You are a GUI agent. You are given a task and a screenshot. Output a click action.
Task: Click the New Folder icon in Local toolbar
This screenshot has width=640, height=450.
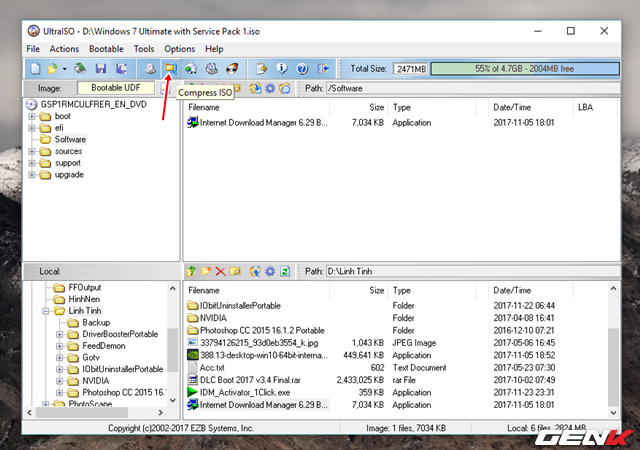click(x=206, y=271)
